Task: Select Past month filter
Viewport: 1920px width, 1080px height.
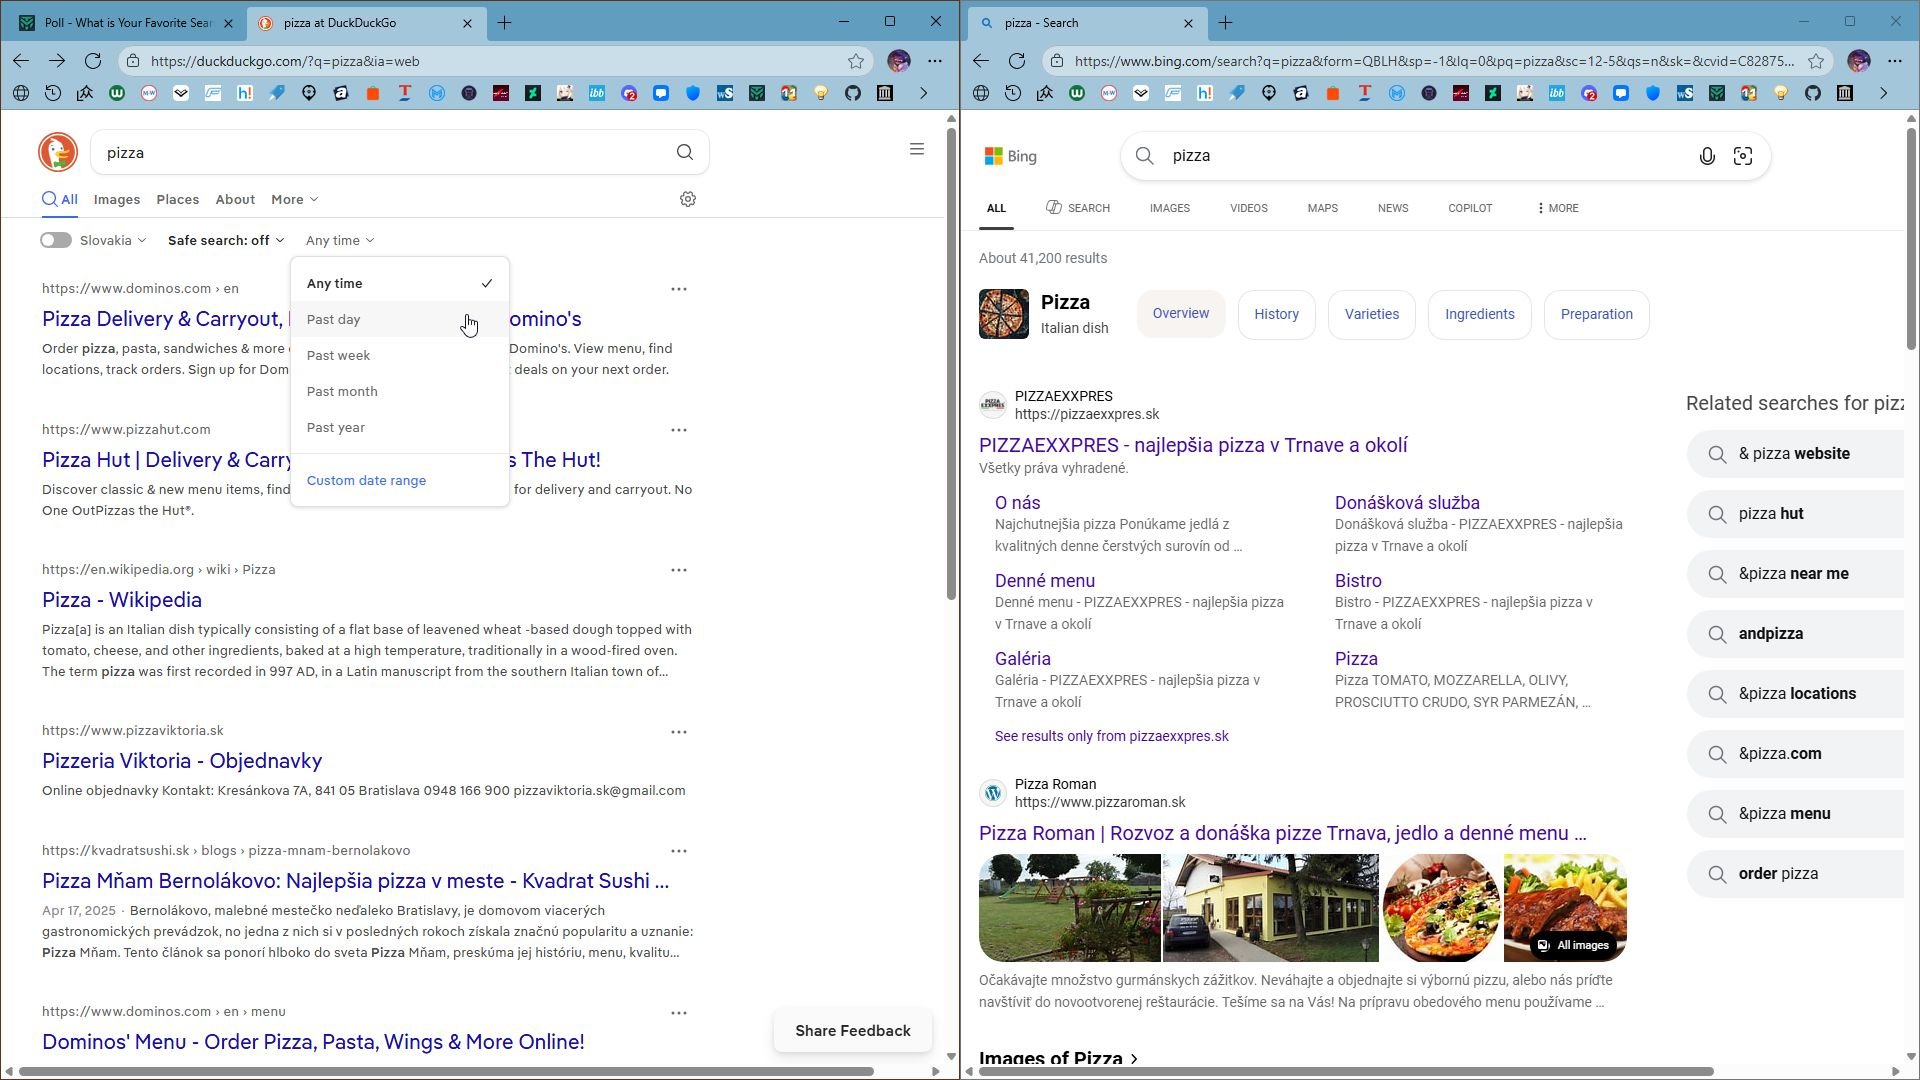Action: (400, 391)
